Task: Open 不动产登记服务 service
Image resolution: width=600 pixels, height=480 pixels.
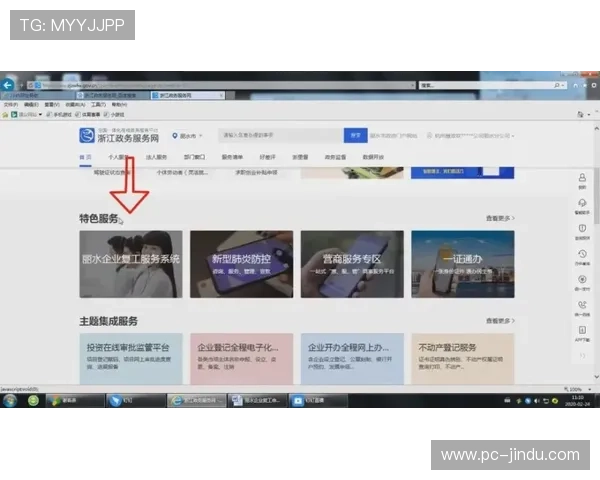Action: click(x=463, y=359)
